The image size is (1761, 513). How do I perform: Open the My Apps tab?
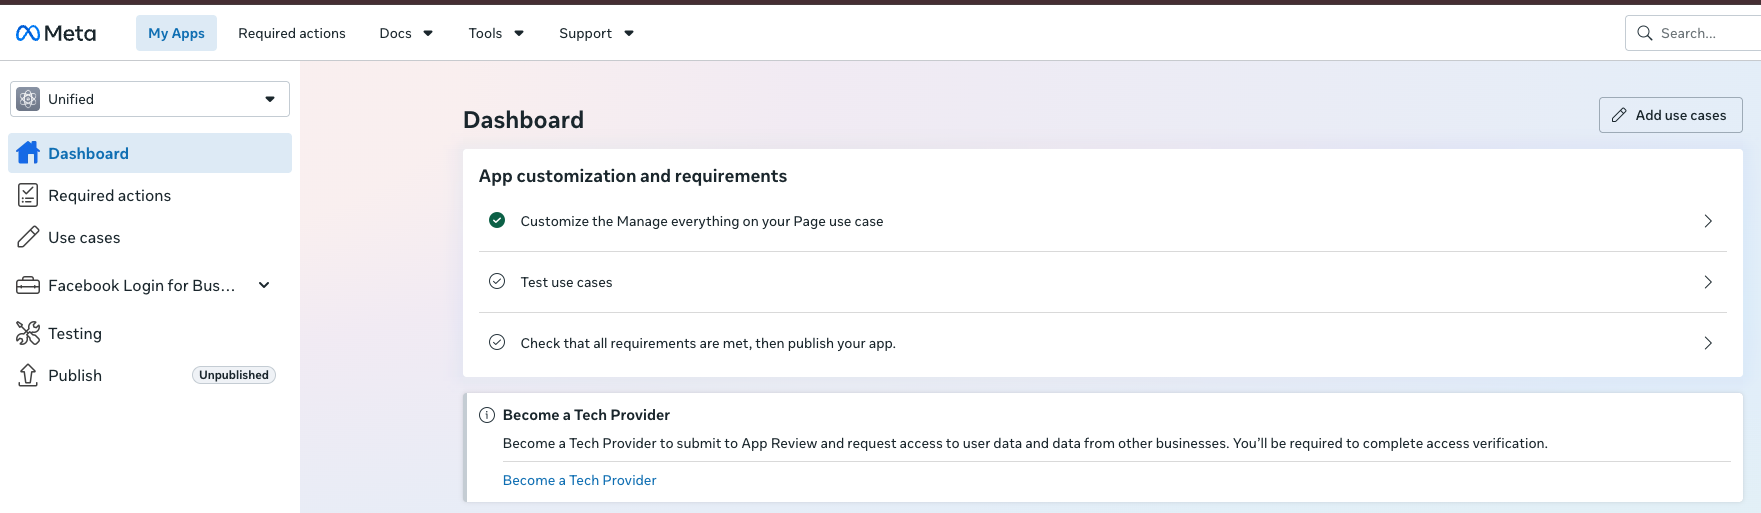176,33
